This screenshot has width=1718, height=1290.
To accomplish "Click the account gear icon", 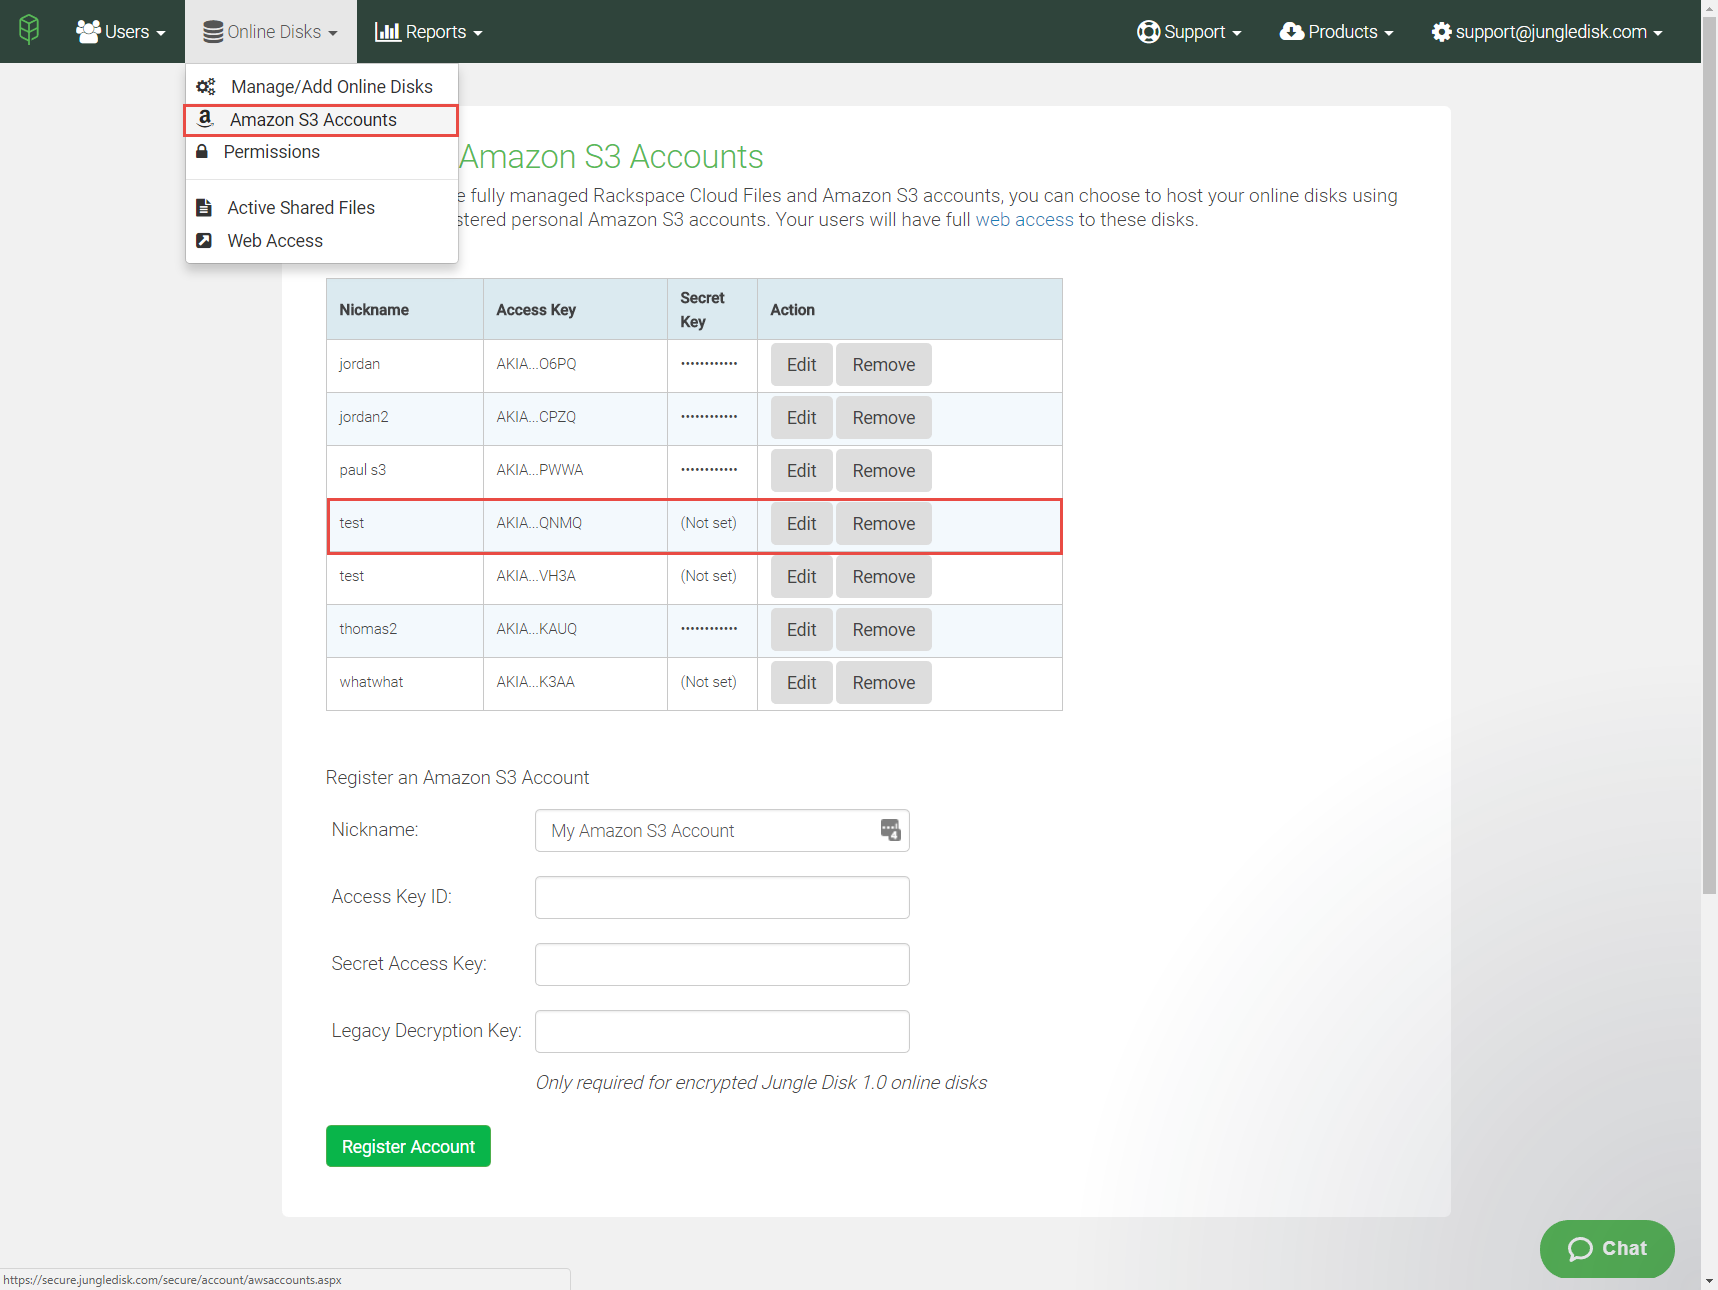I will (1441, 32).
